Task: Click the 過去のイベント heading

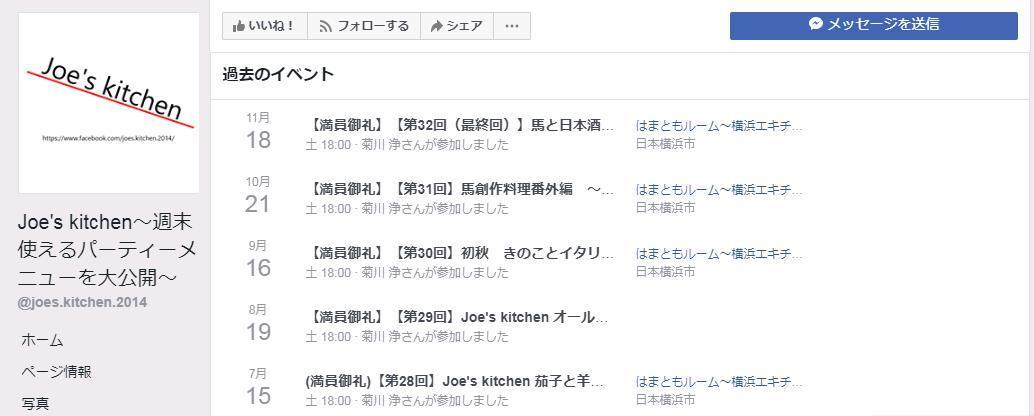Action: (x=278, y=75)
